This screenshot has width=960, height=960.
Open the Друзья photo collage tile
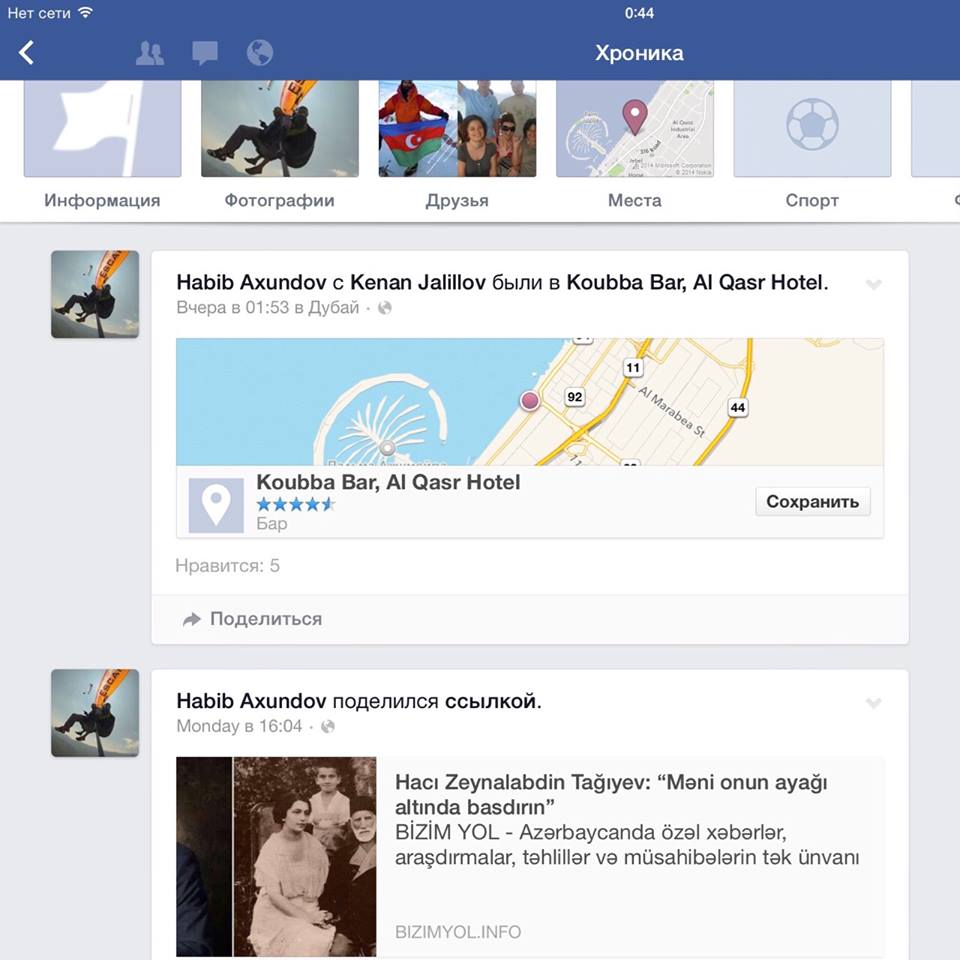pyautogui.click(x=457, y=129)
